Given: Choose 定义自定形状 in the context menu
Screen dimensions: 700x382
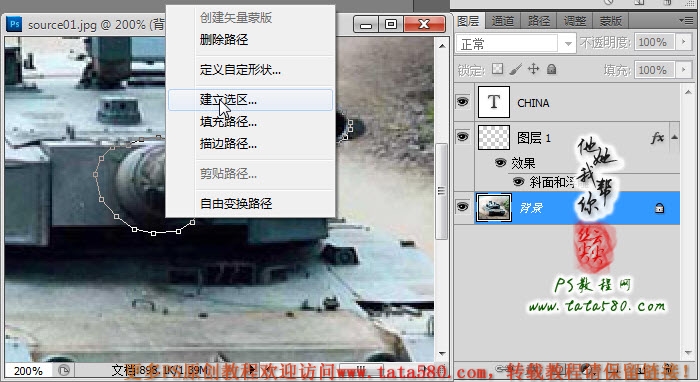Looking at the screenshot, I should click(240, 70).
